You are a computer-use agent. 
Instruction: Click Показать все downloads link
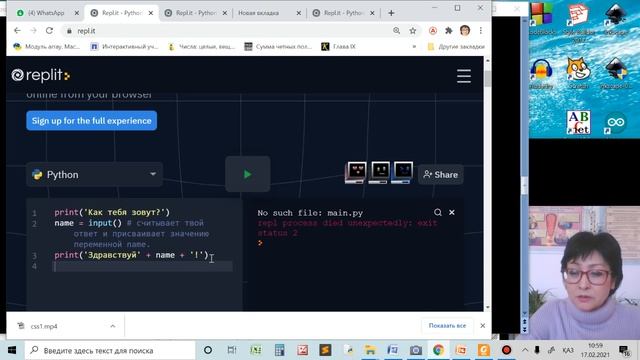(x=447, y=326)
